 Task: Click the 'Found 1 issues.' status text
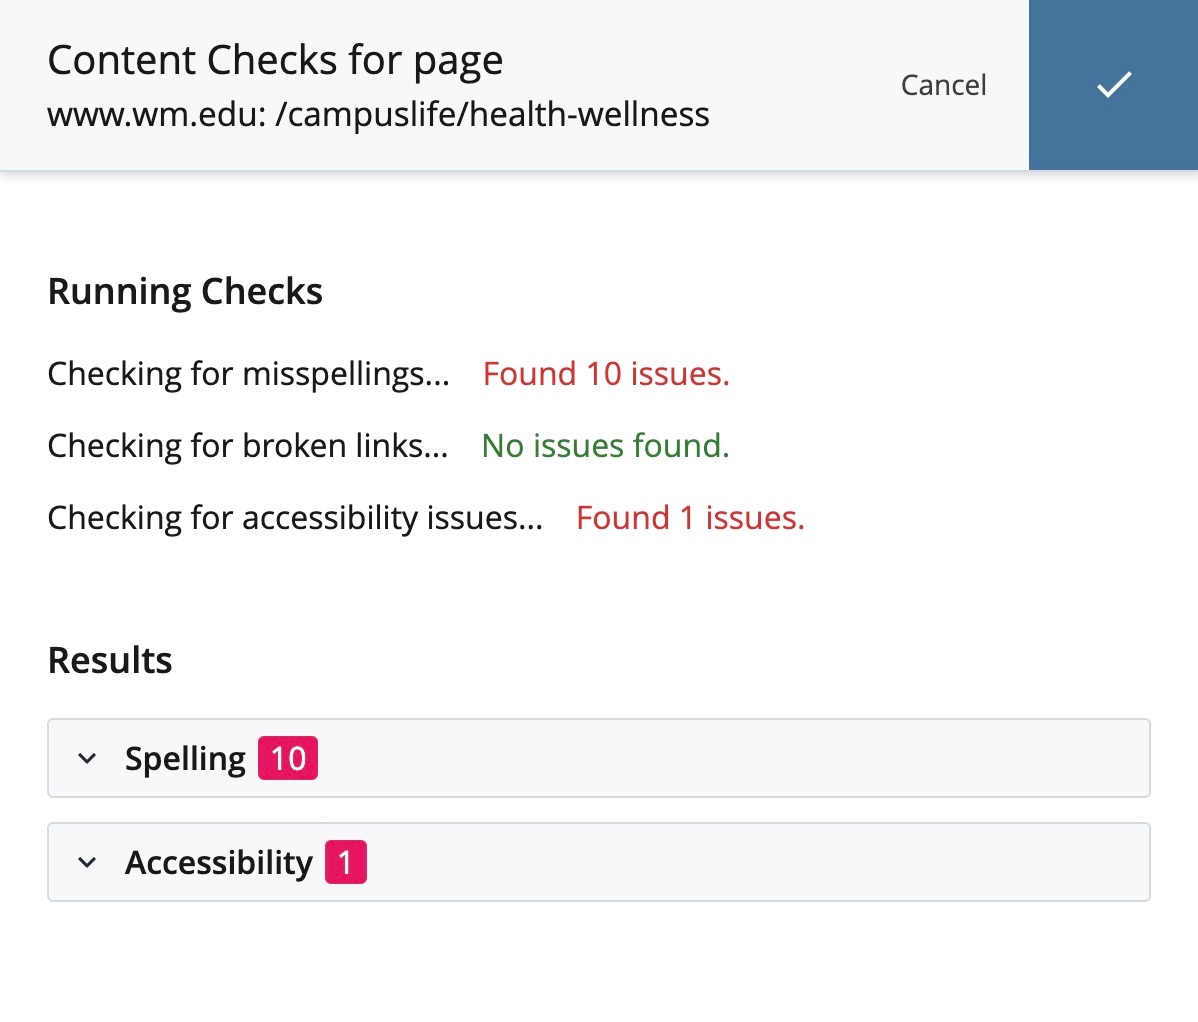690,518
